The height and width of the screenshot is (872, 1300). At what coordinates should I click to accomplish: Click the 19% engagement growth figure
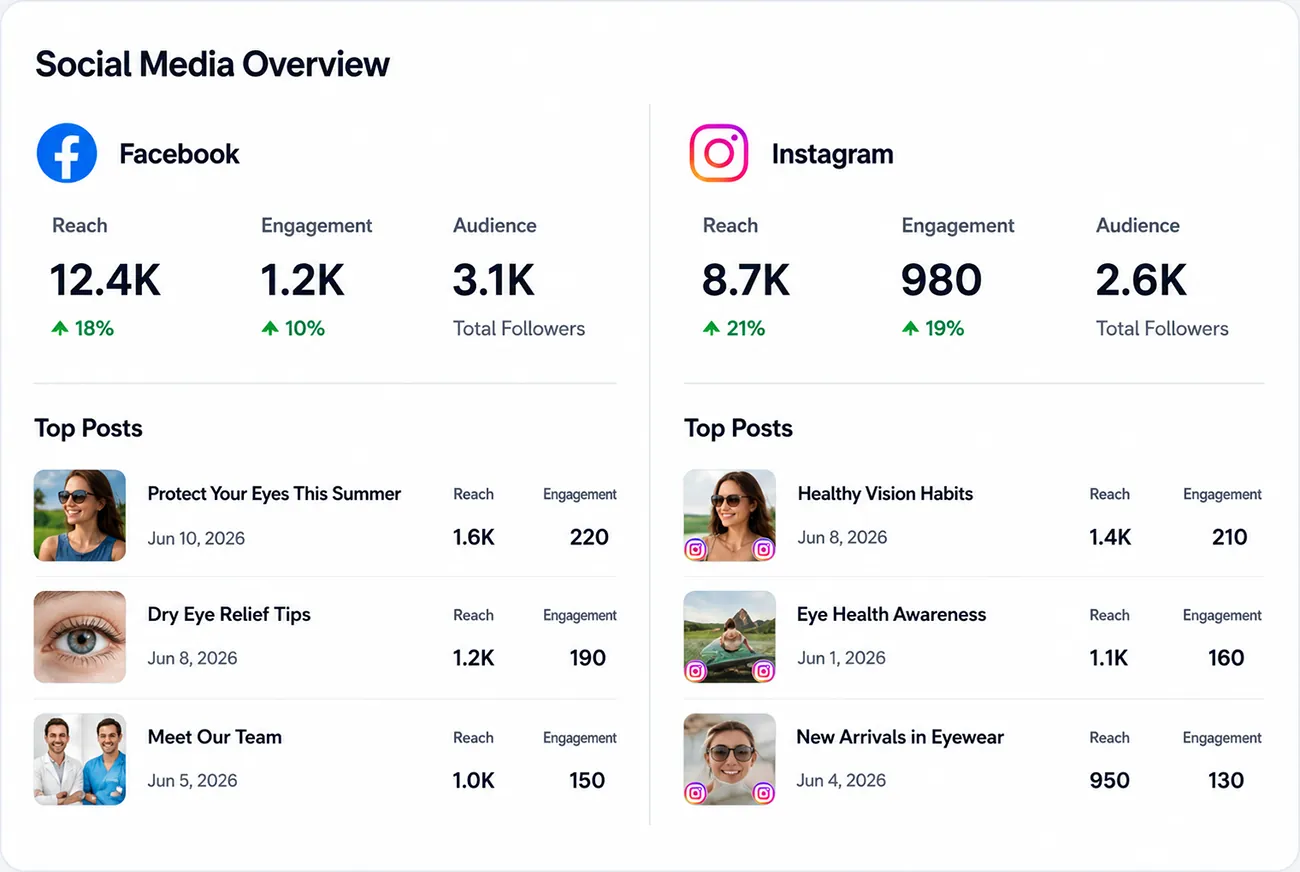point(945,328)
